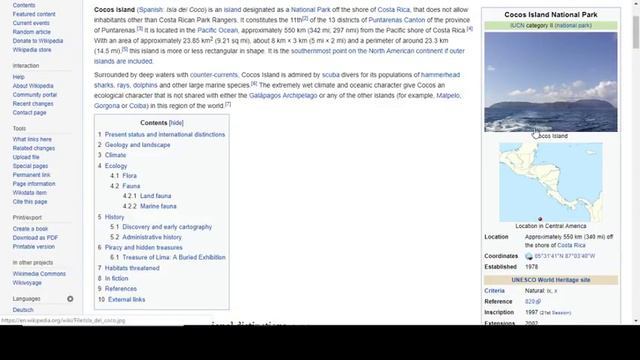Click the globe icon beside the coordinates
This screenshot has height=360, width=640.
click(529, 256)
